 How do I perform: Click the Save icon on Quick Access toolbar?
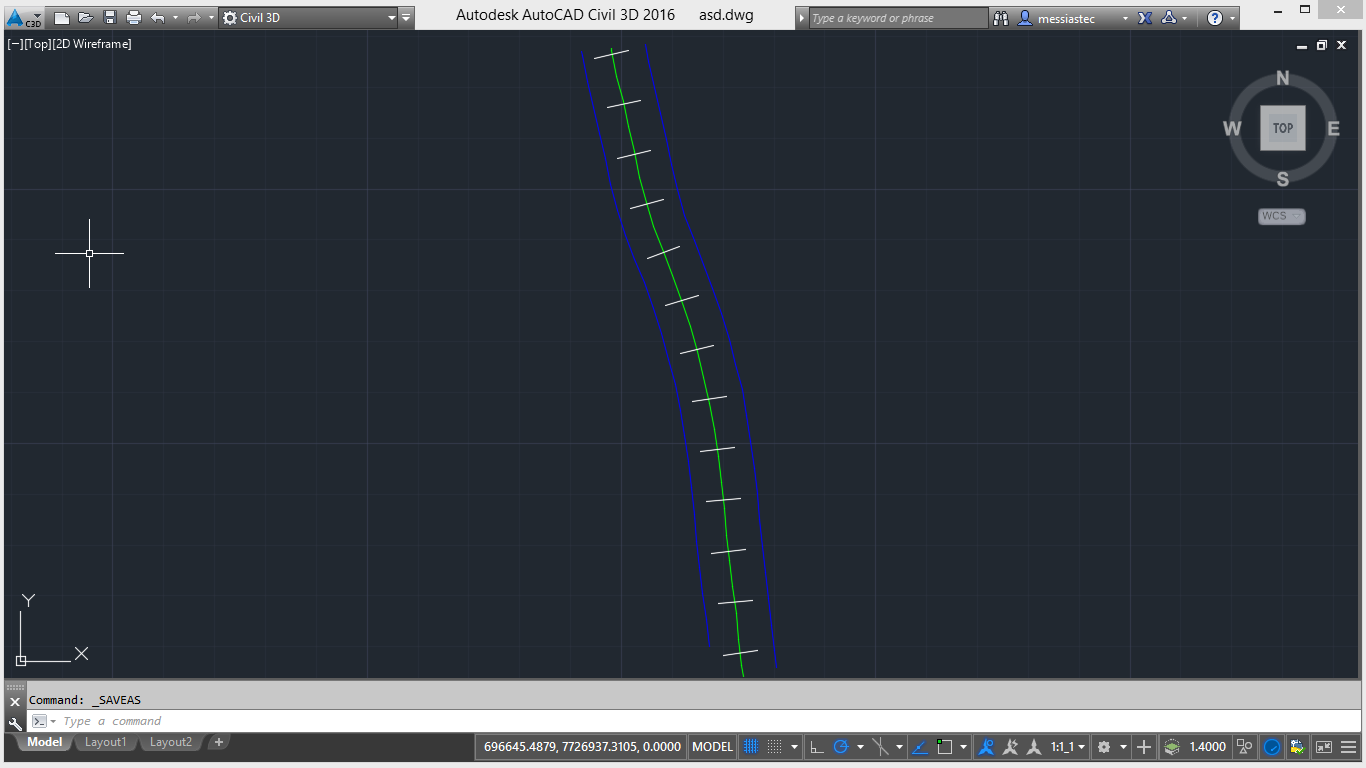[111, 16]
